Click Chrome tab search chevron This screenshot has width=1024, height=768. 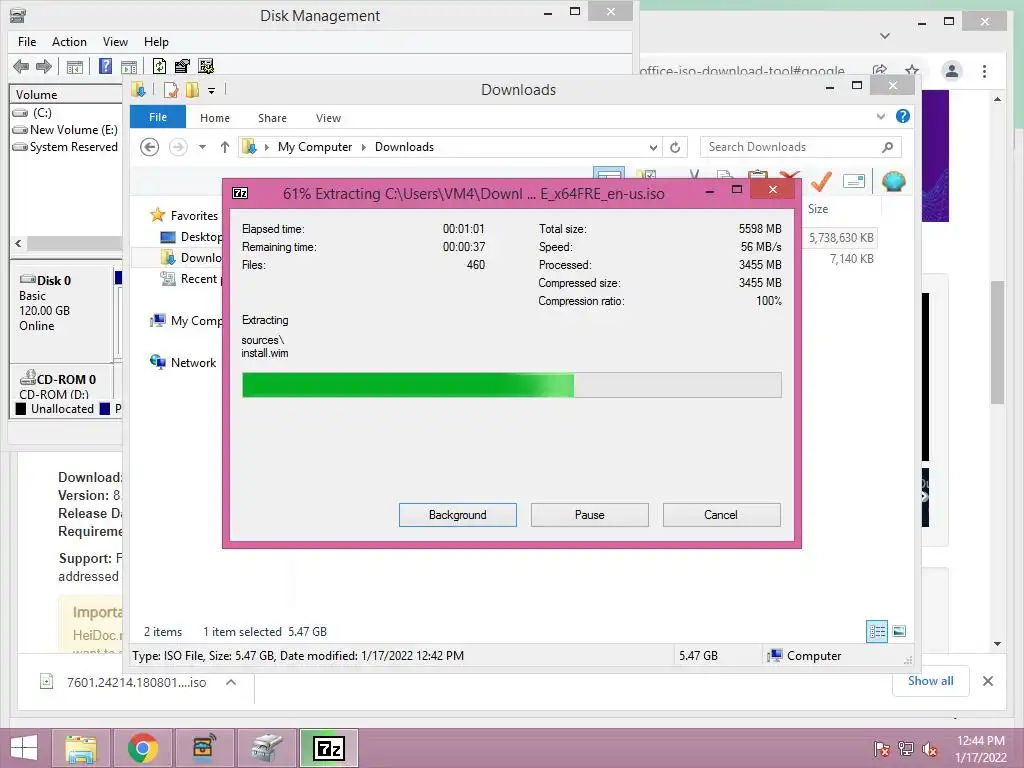click(x=885, y=35)
